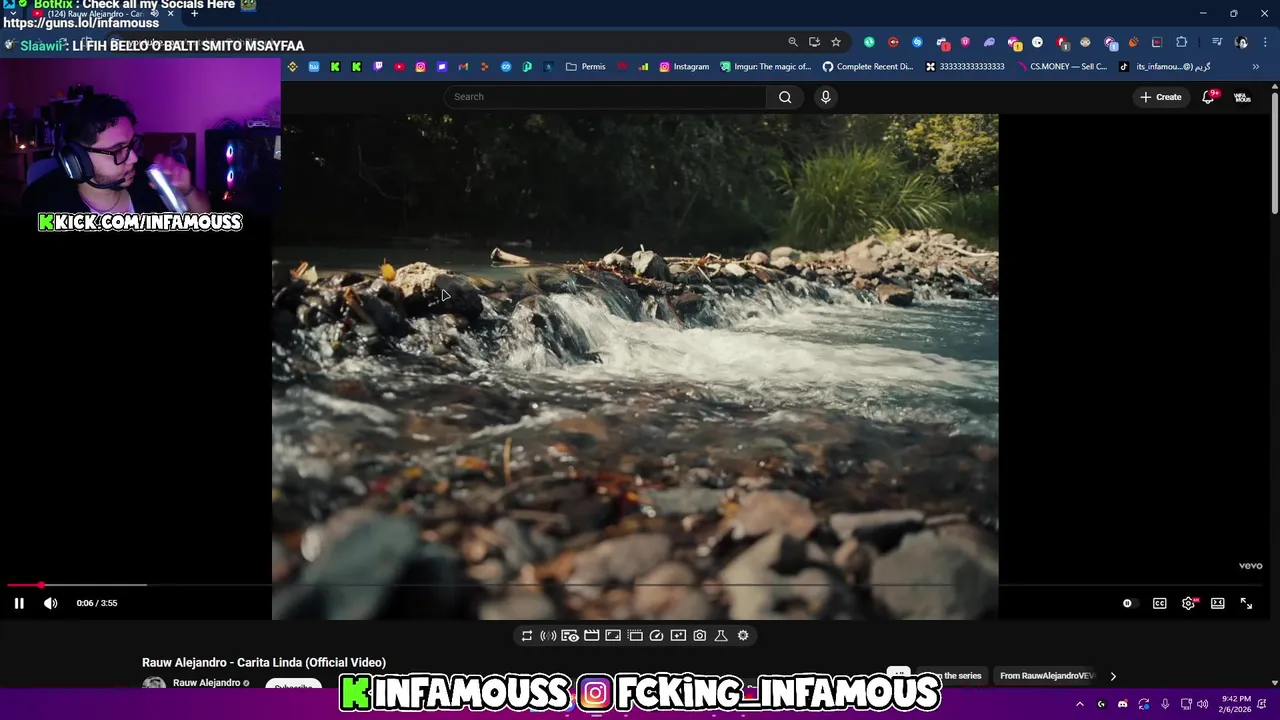Screen dimensions: 1280x720
Task: Select the From RauwAlejandroVEVO chip
Action: [1047, 676]
